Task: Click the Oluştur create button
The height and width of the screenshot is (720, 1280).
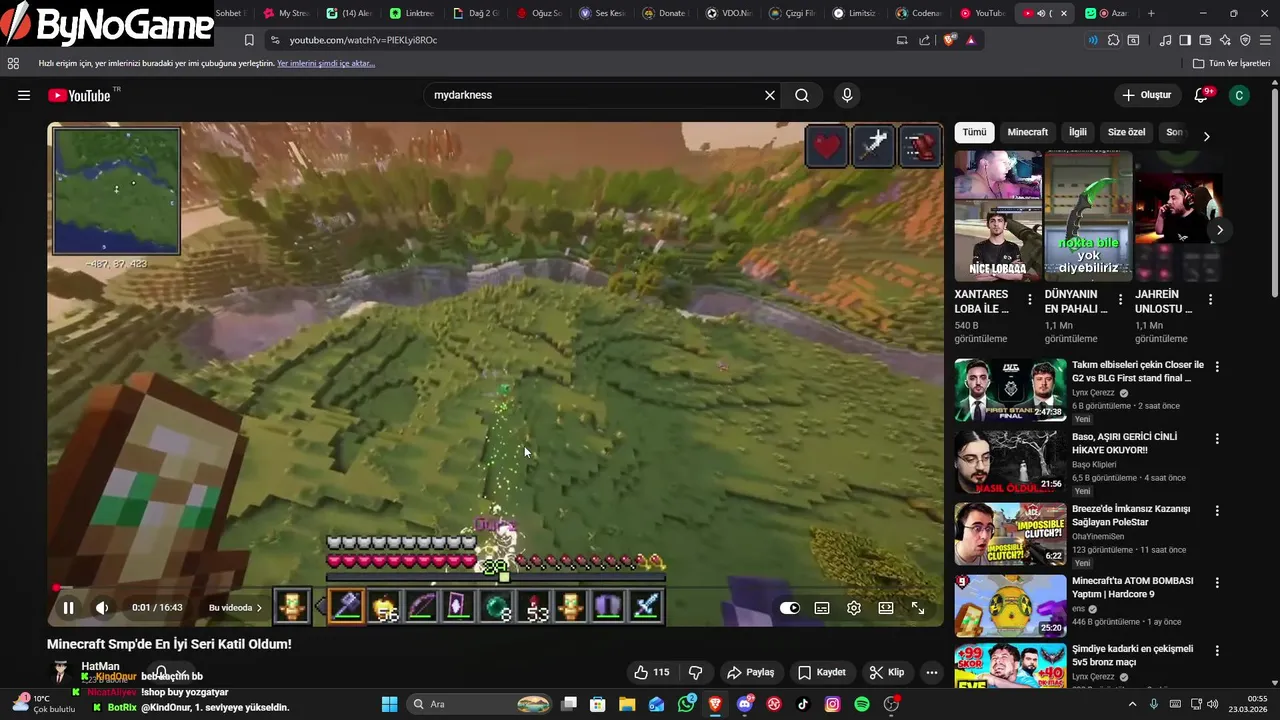Action: coord(1146,95)
